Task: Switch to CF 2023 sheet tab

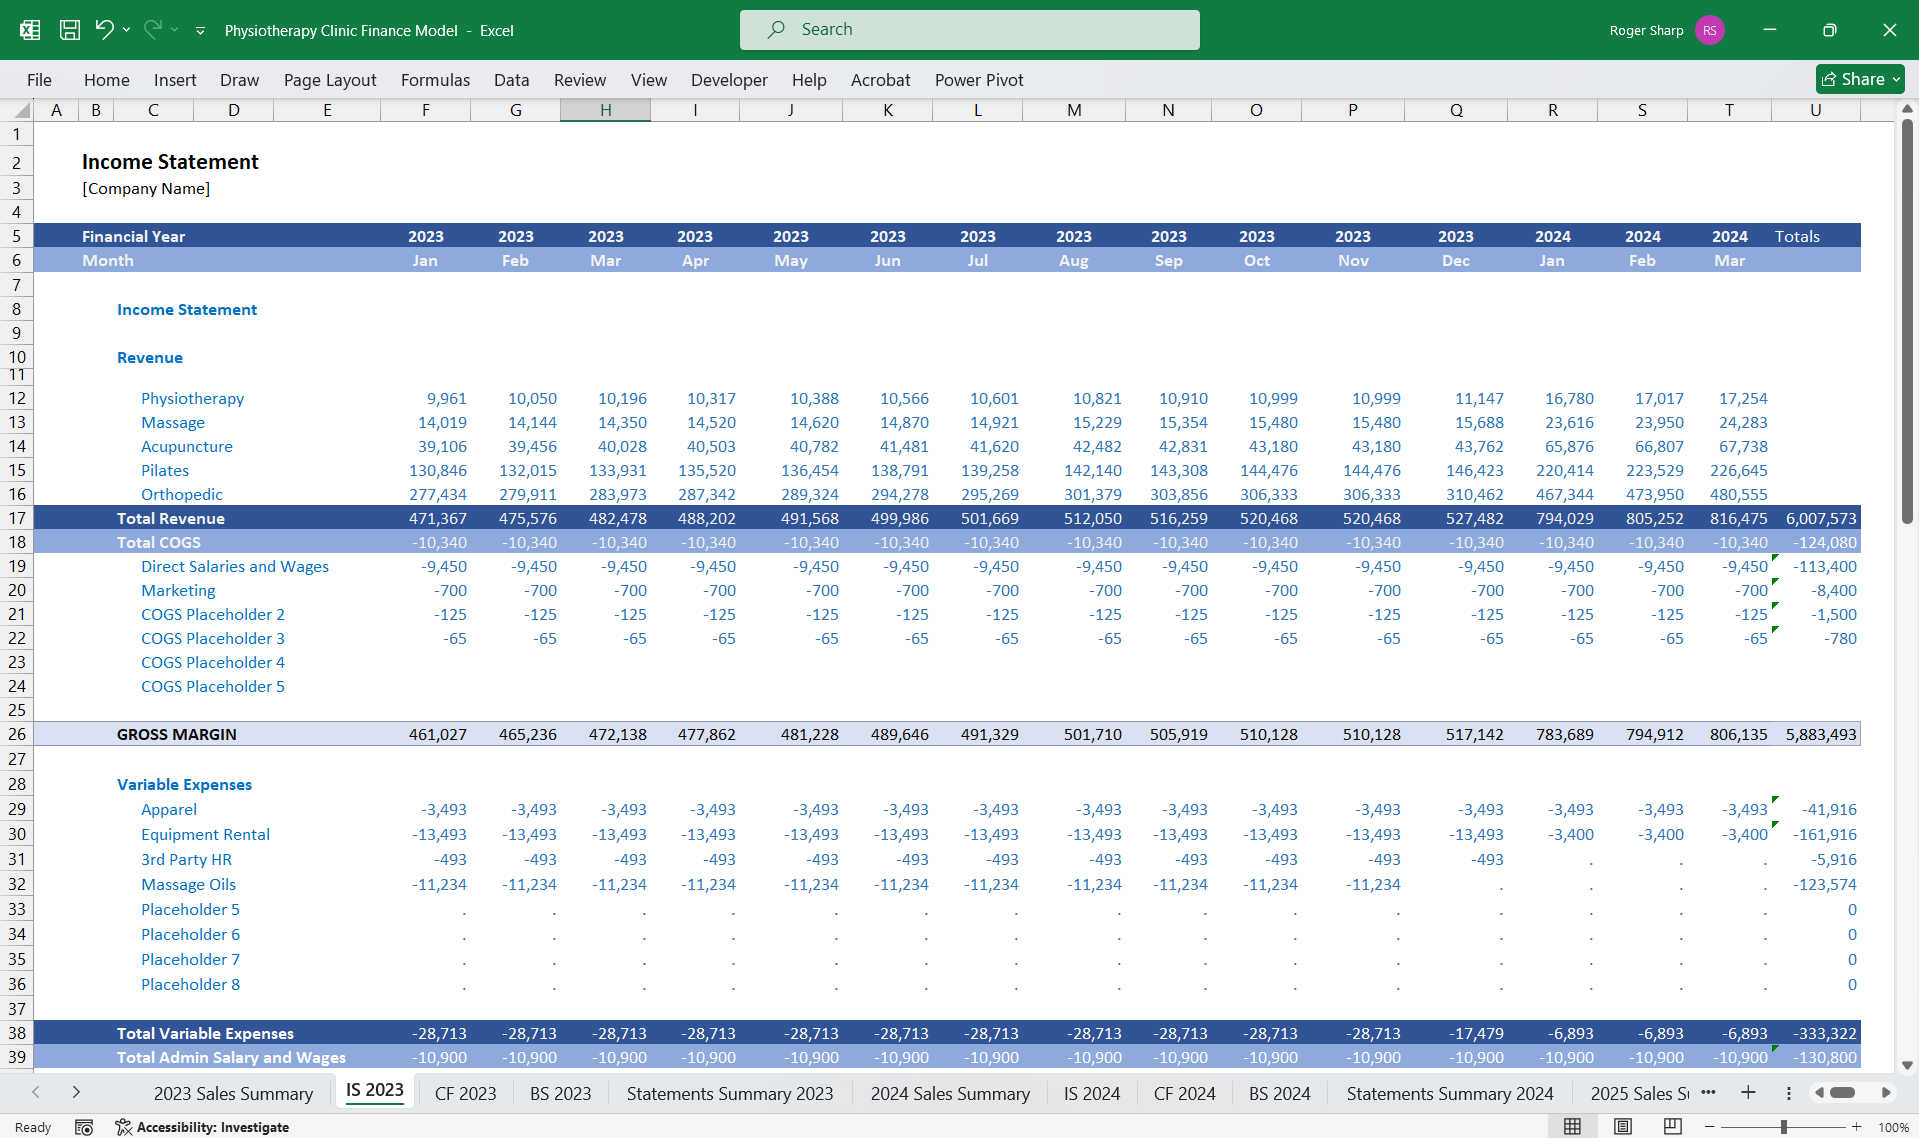Action: 465,1094
